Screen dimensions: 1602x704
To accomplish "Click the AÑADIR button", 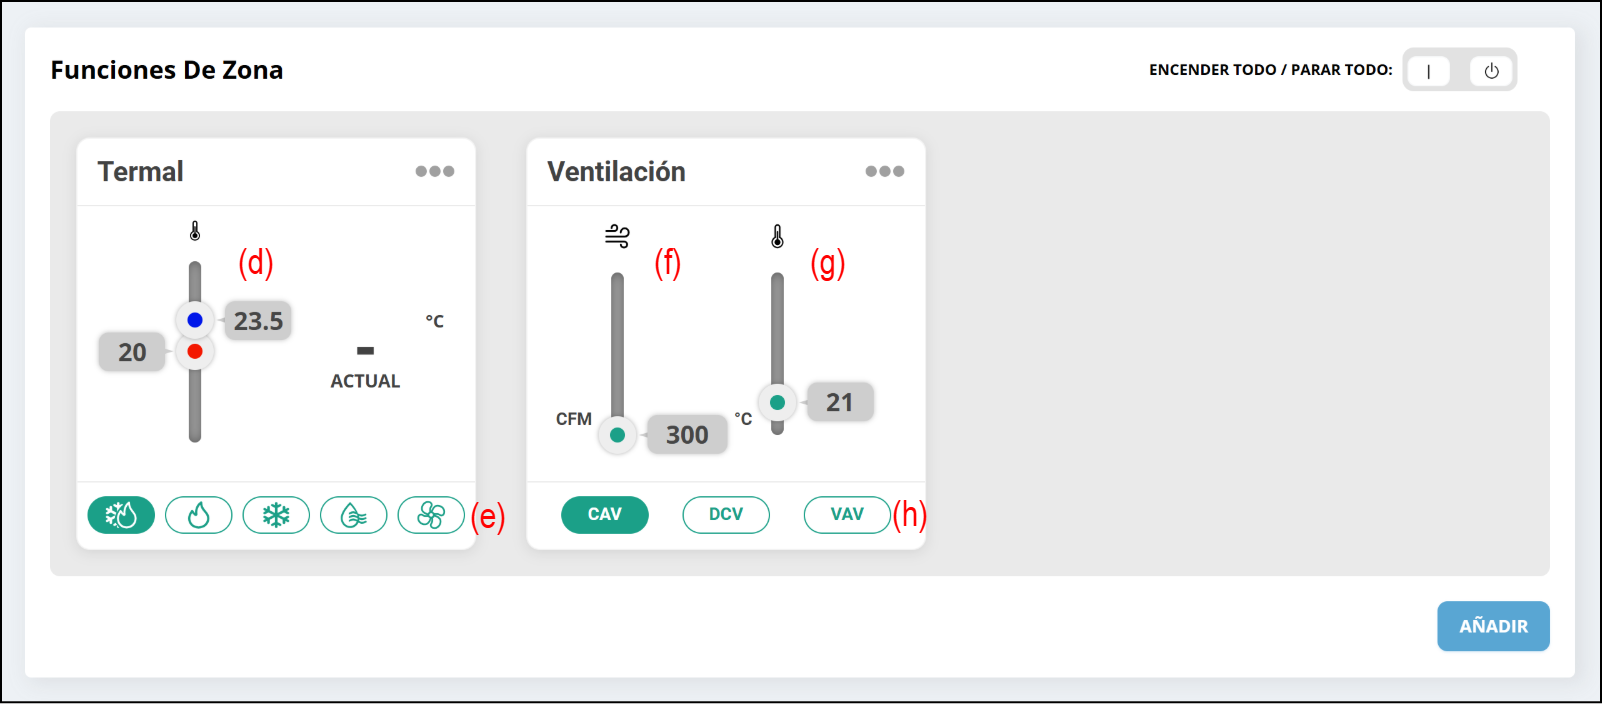I will 1493,626.
